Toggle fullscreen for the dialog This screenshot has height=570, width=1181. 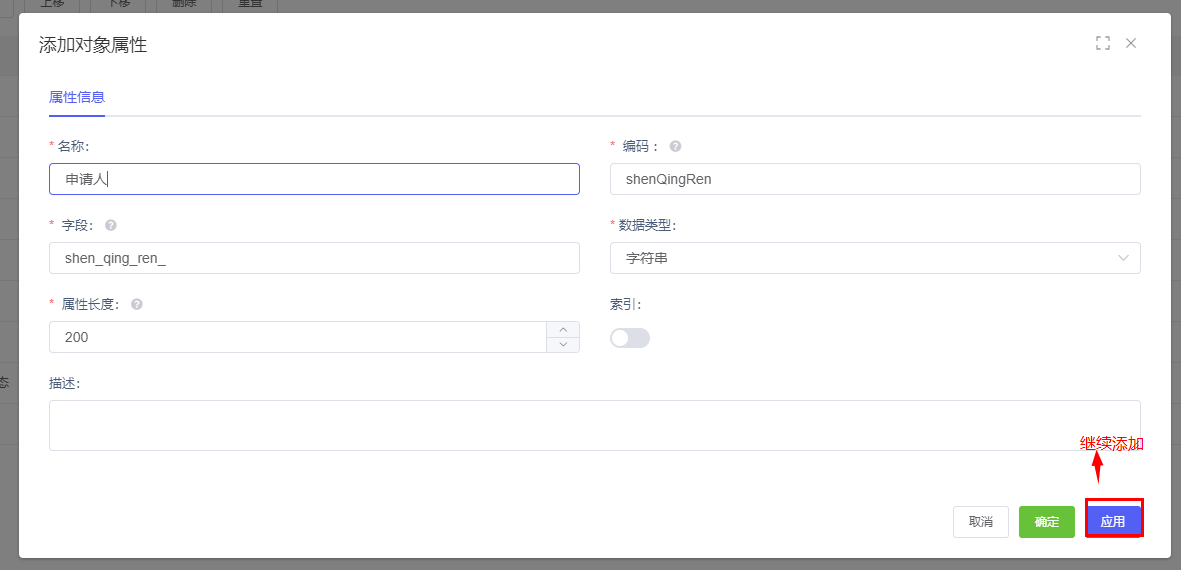(1103, 43)
